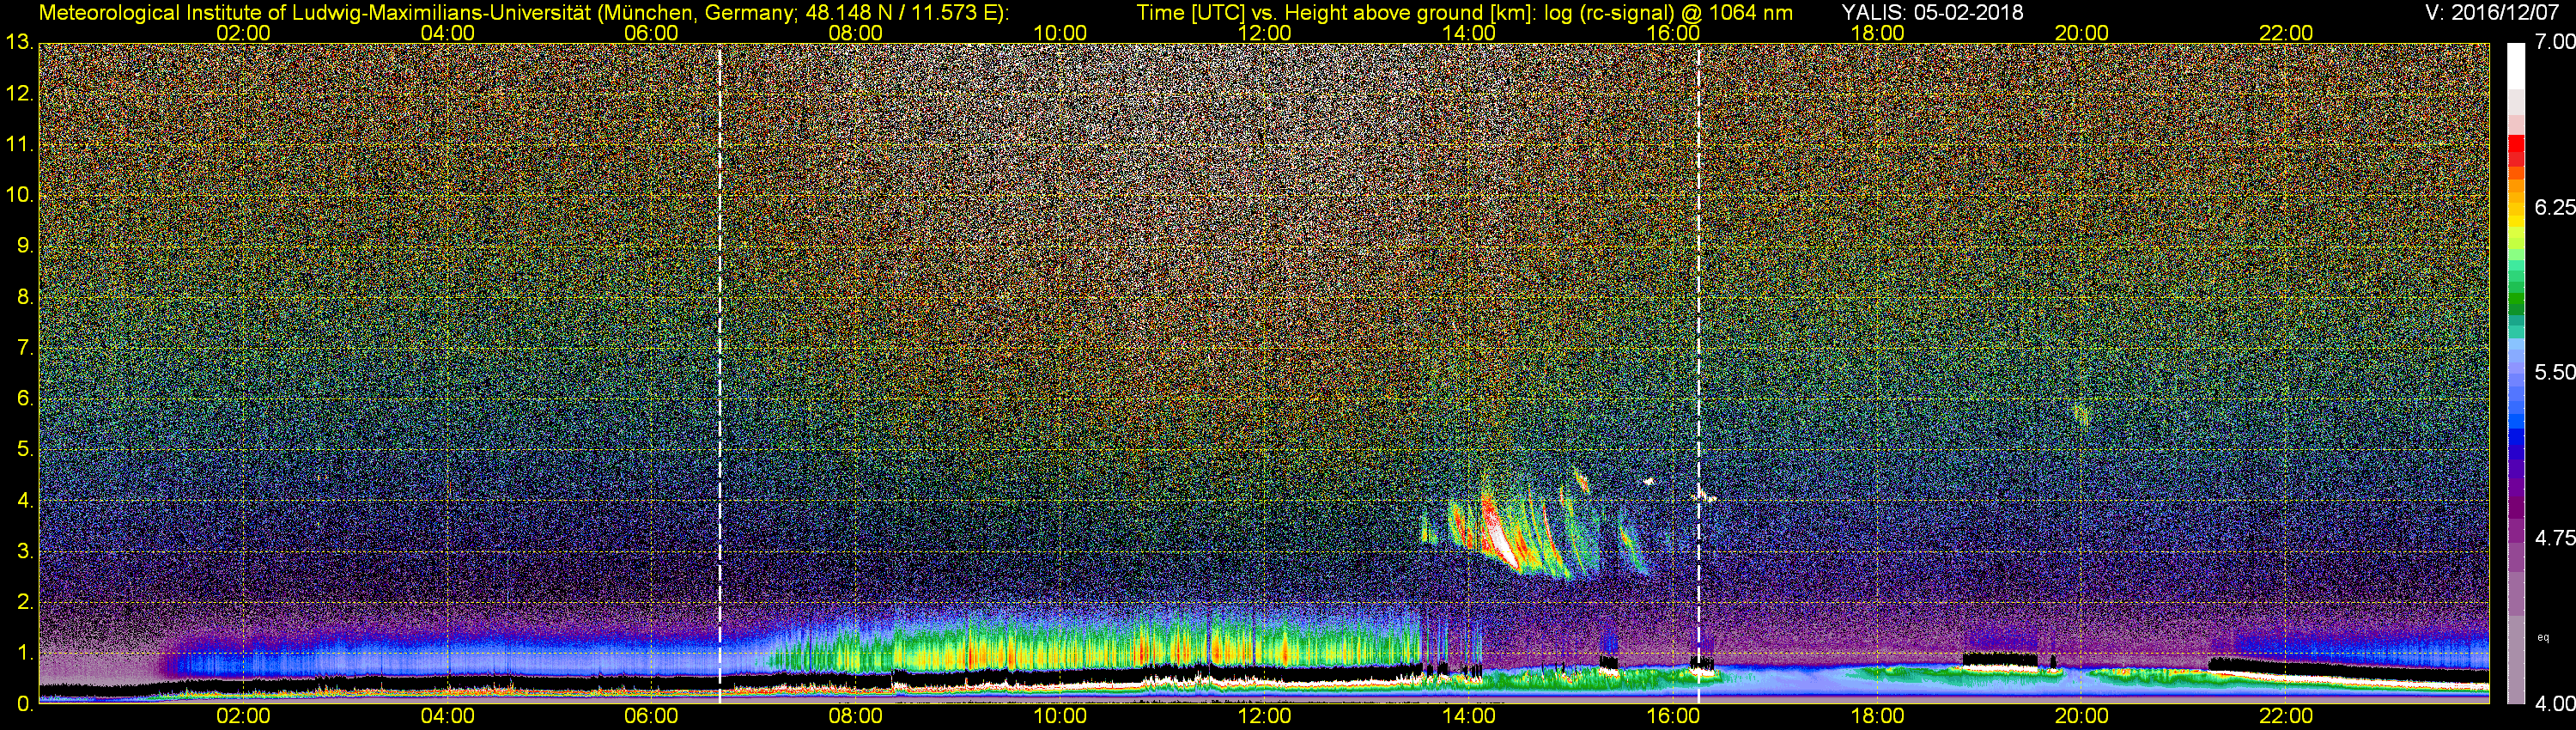Image resolution: width=2576 pixels, height=730 pixels.
Task: Click the first dashed white vertical line
Action: [x=720, y=373]
